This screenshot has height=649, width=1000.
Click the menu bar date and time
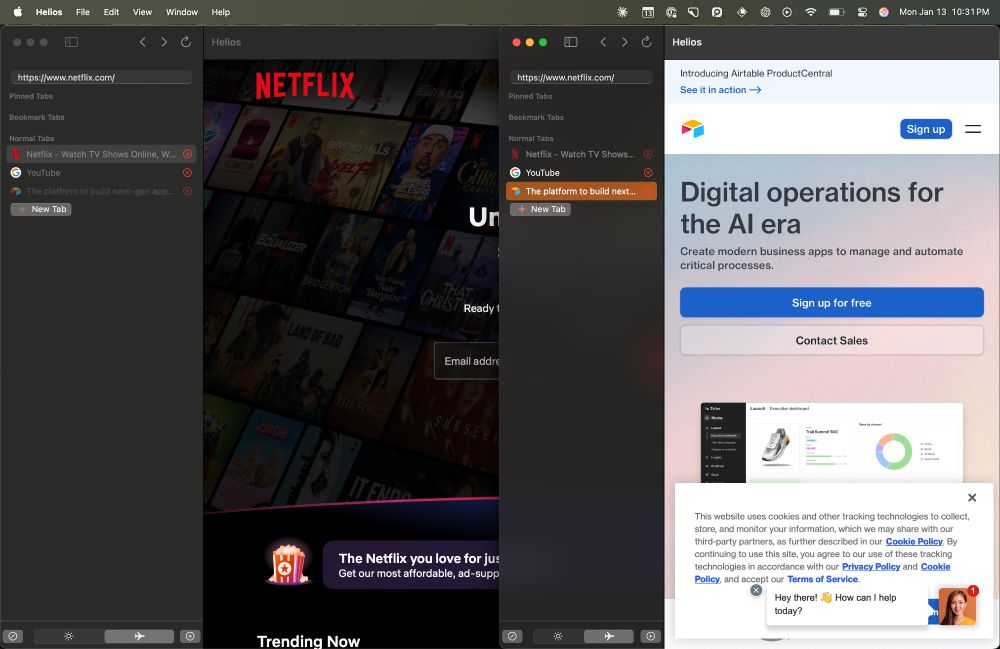(x=944, y=12)
